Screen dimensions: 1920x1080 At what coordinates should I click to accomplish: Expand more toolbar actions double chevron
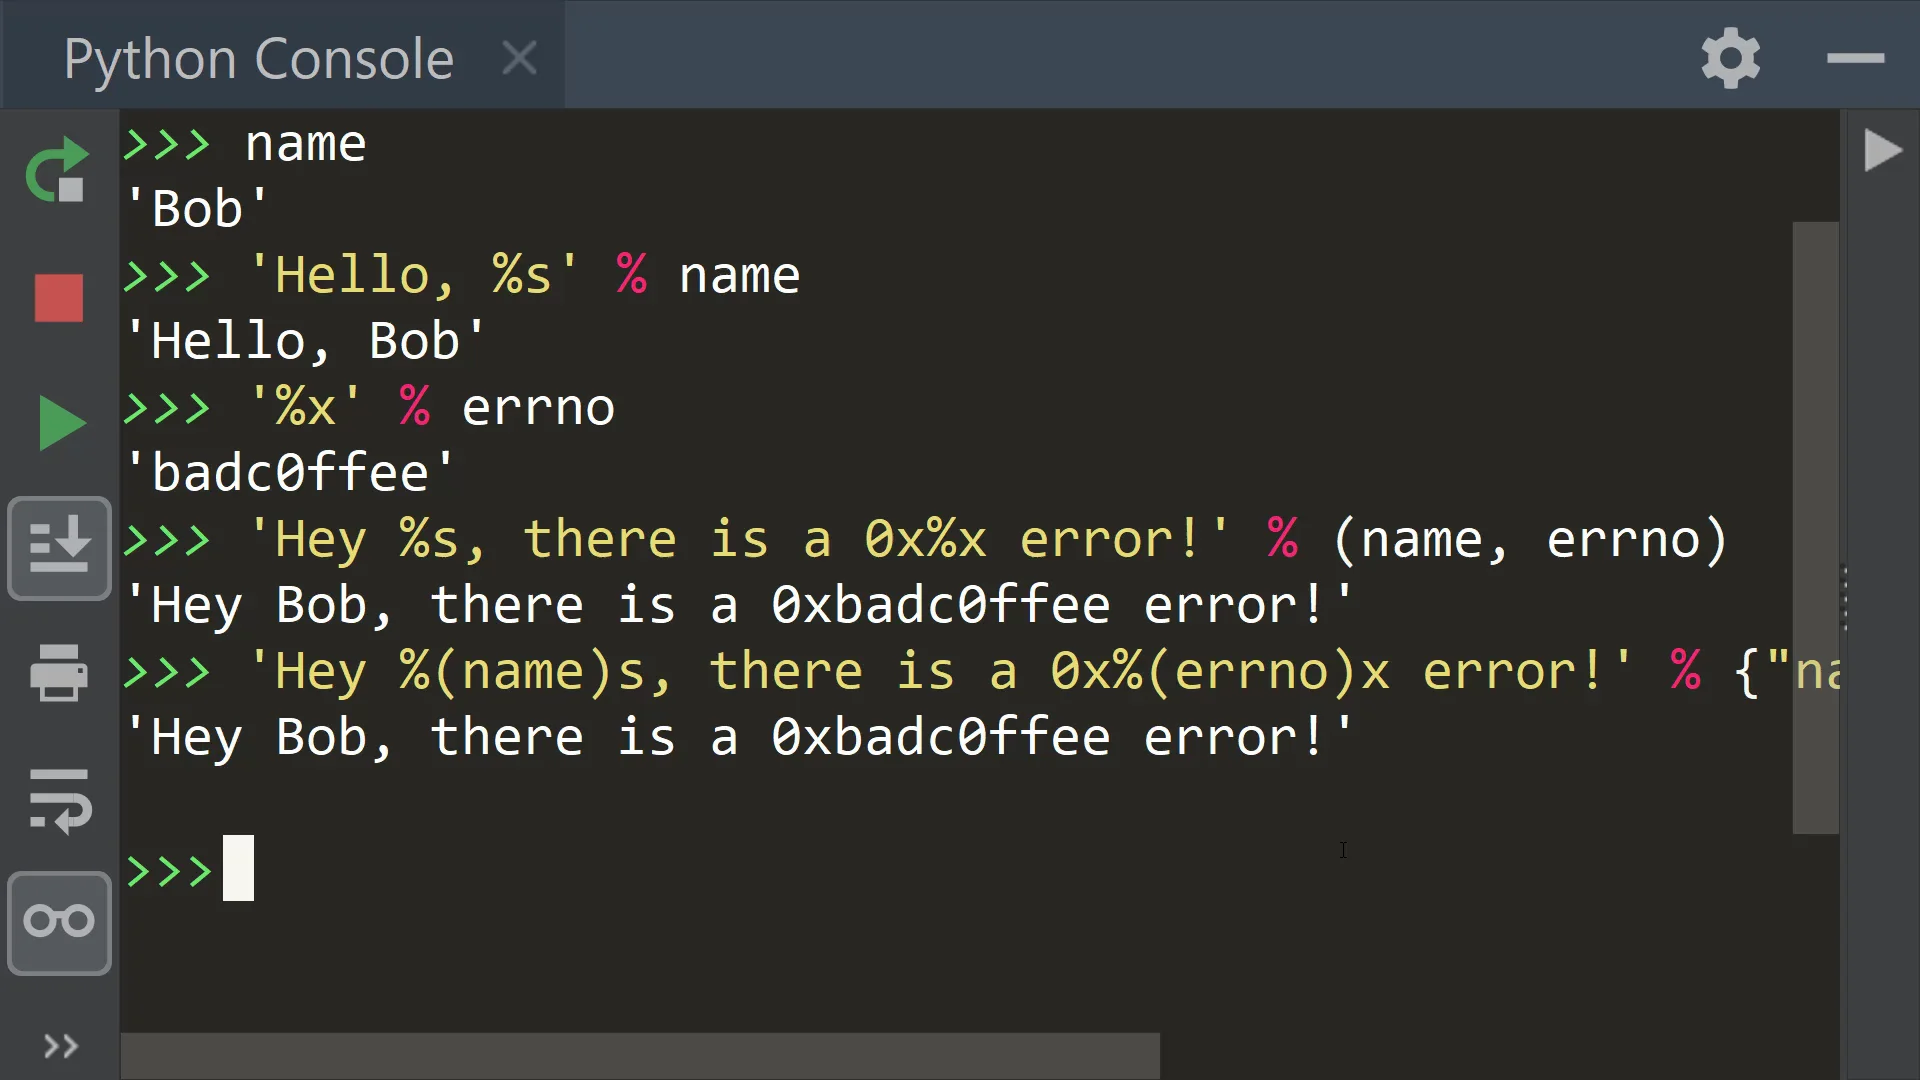point(60,1046)
